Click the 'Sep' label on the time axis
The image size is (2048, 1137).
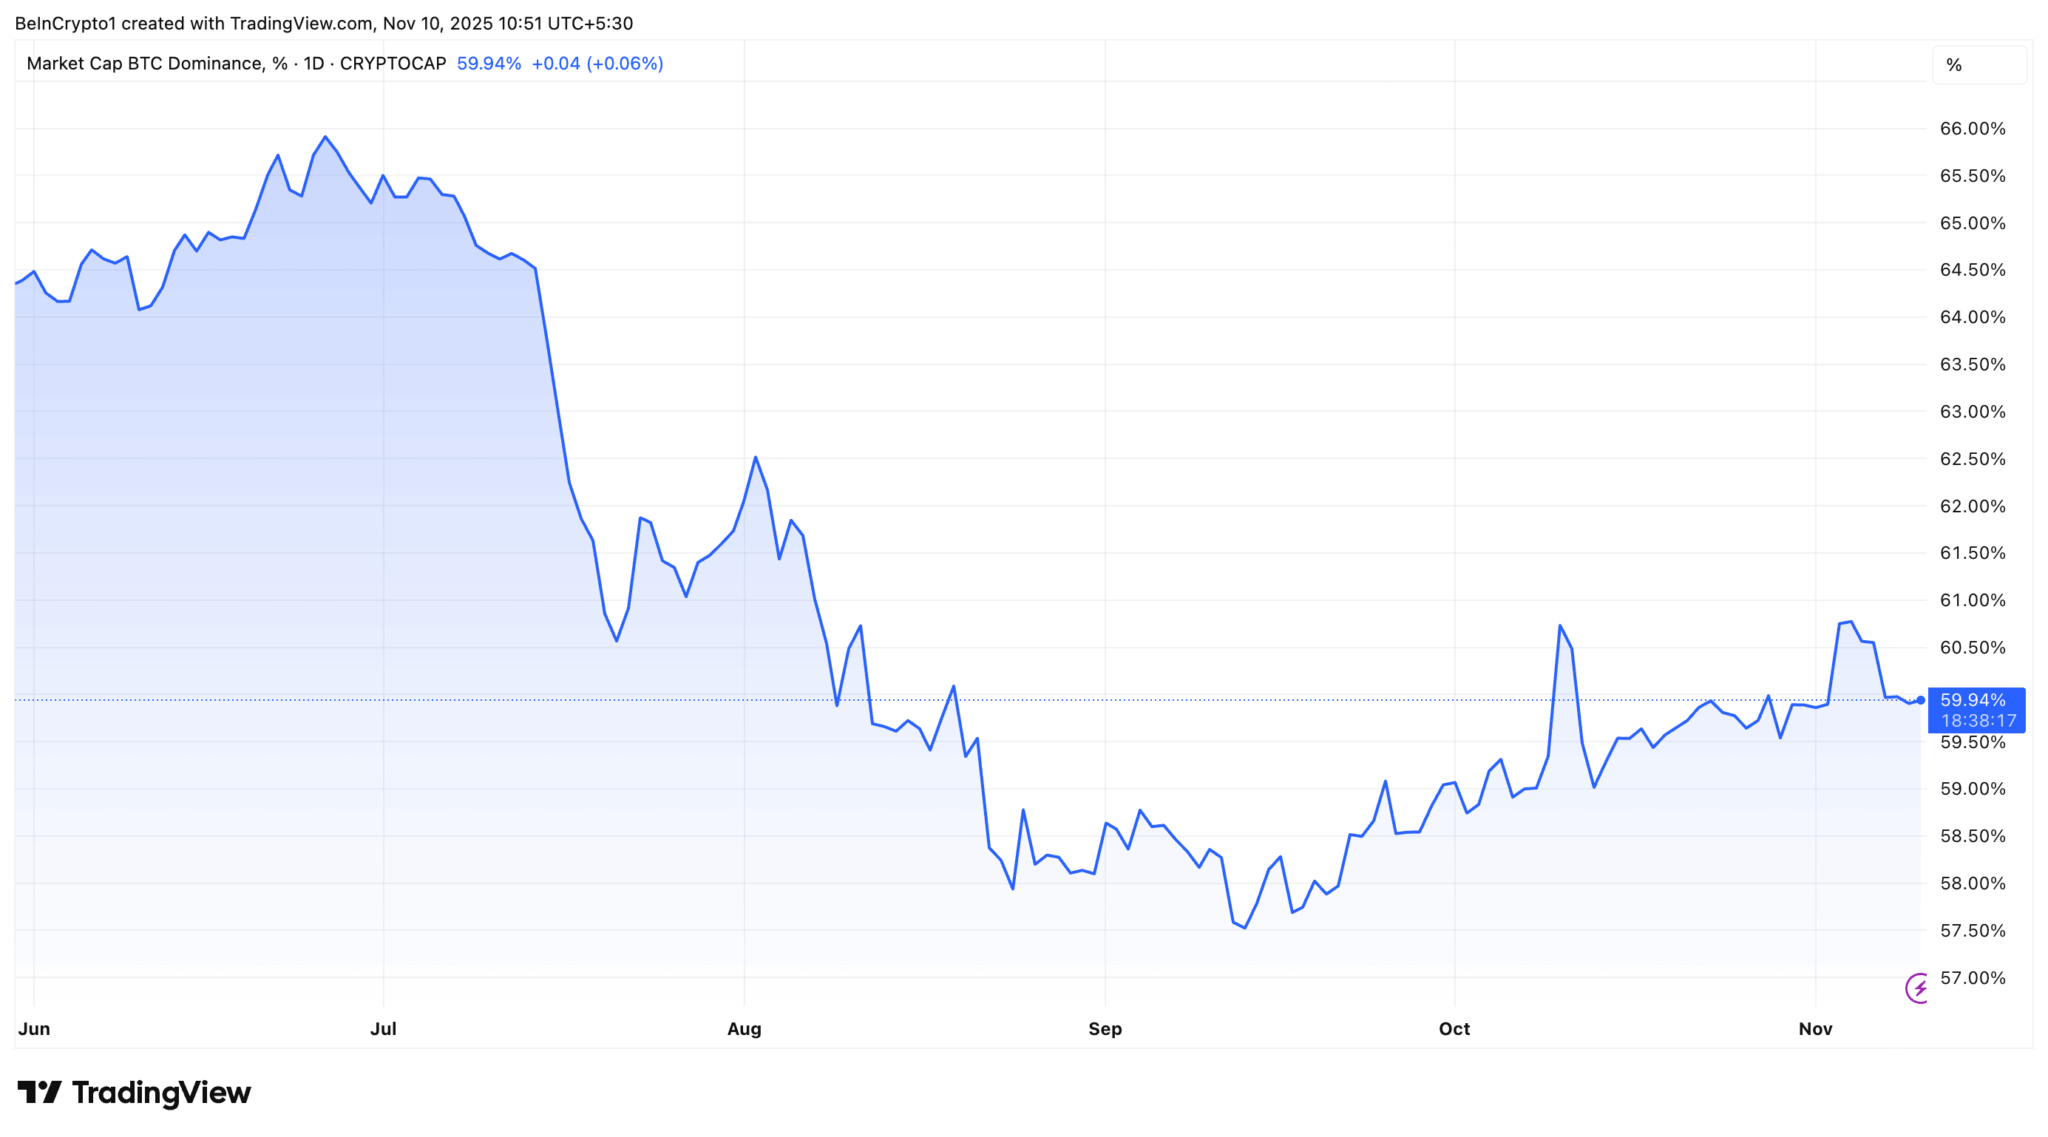click(1105, 1028)
